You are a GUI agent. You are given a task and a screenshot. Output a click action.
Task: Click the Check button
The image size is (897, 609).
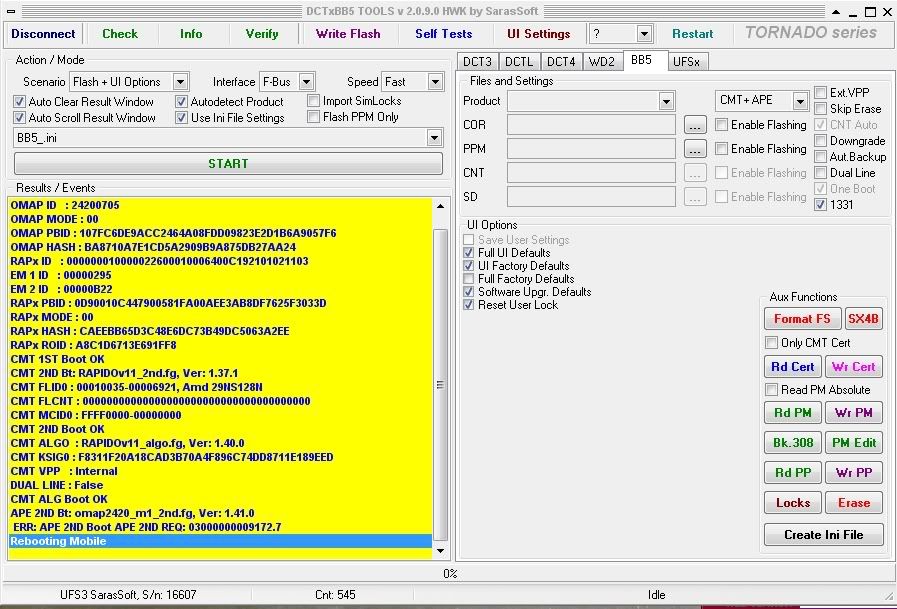[120, 34]
